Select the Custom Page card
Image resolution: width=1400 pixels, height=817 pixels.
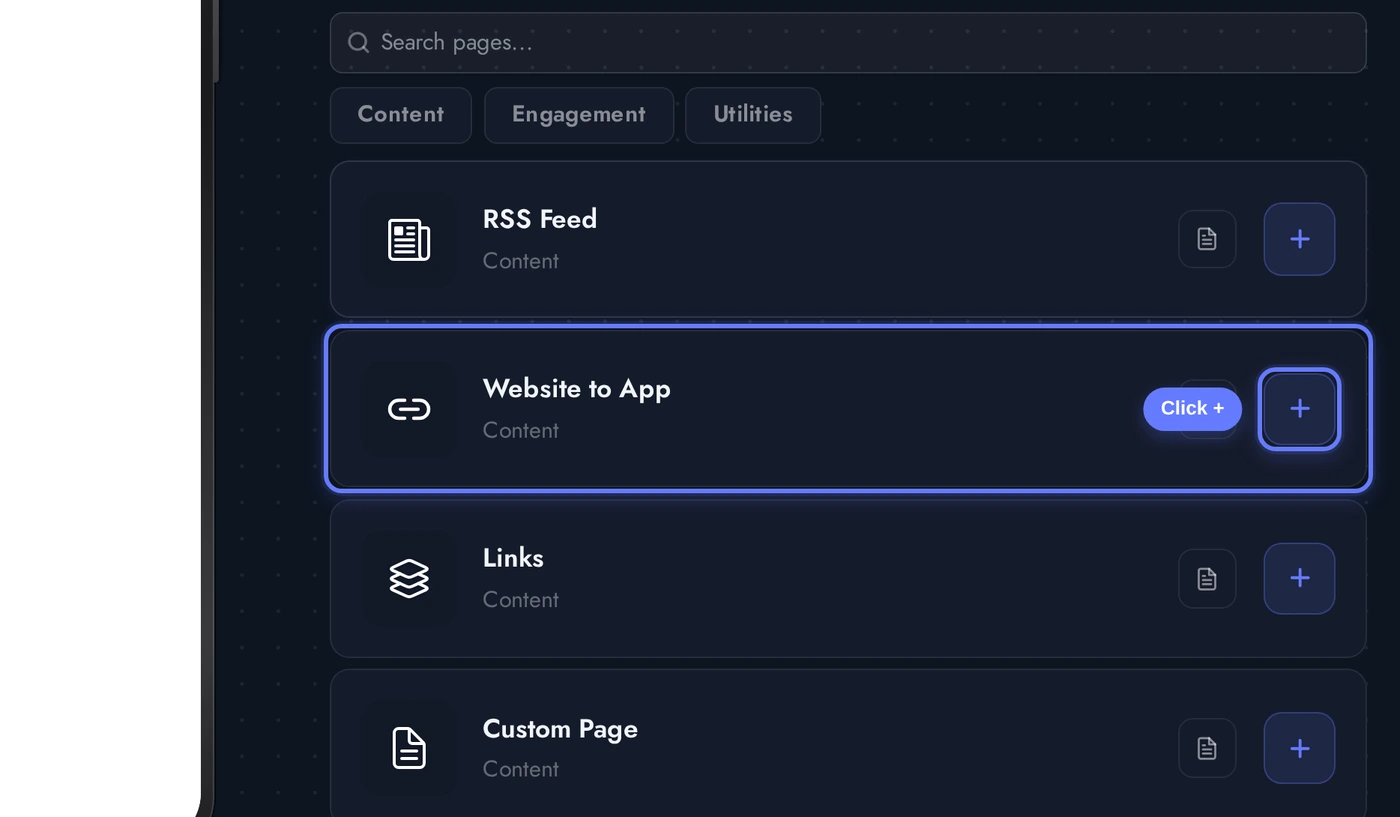(800, 740)
